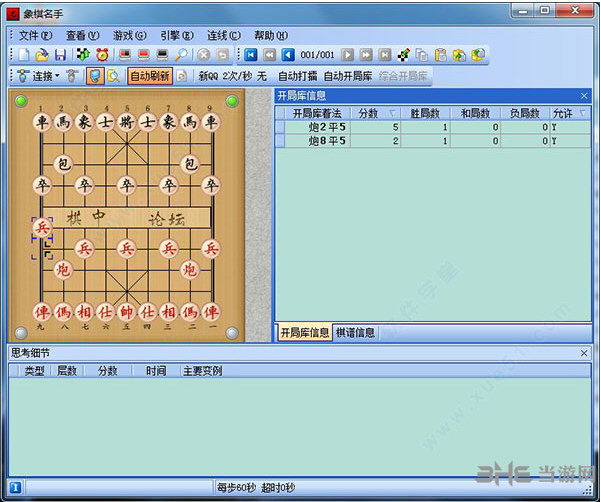Toggle 自动刷新 button
The width and height of the screenshot is (601, 502).
click(x=150, y=76)
